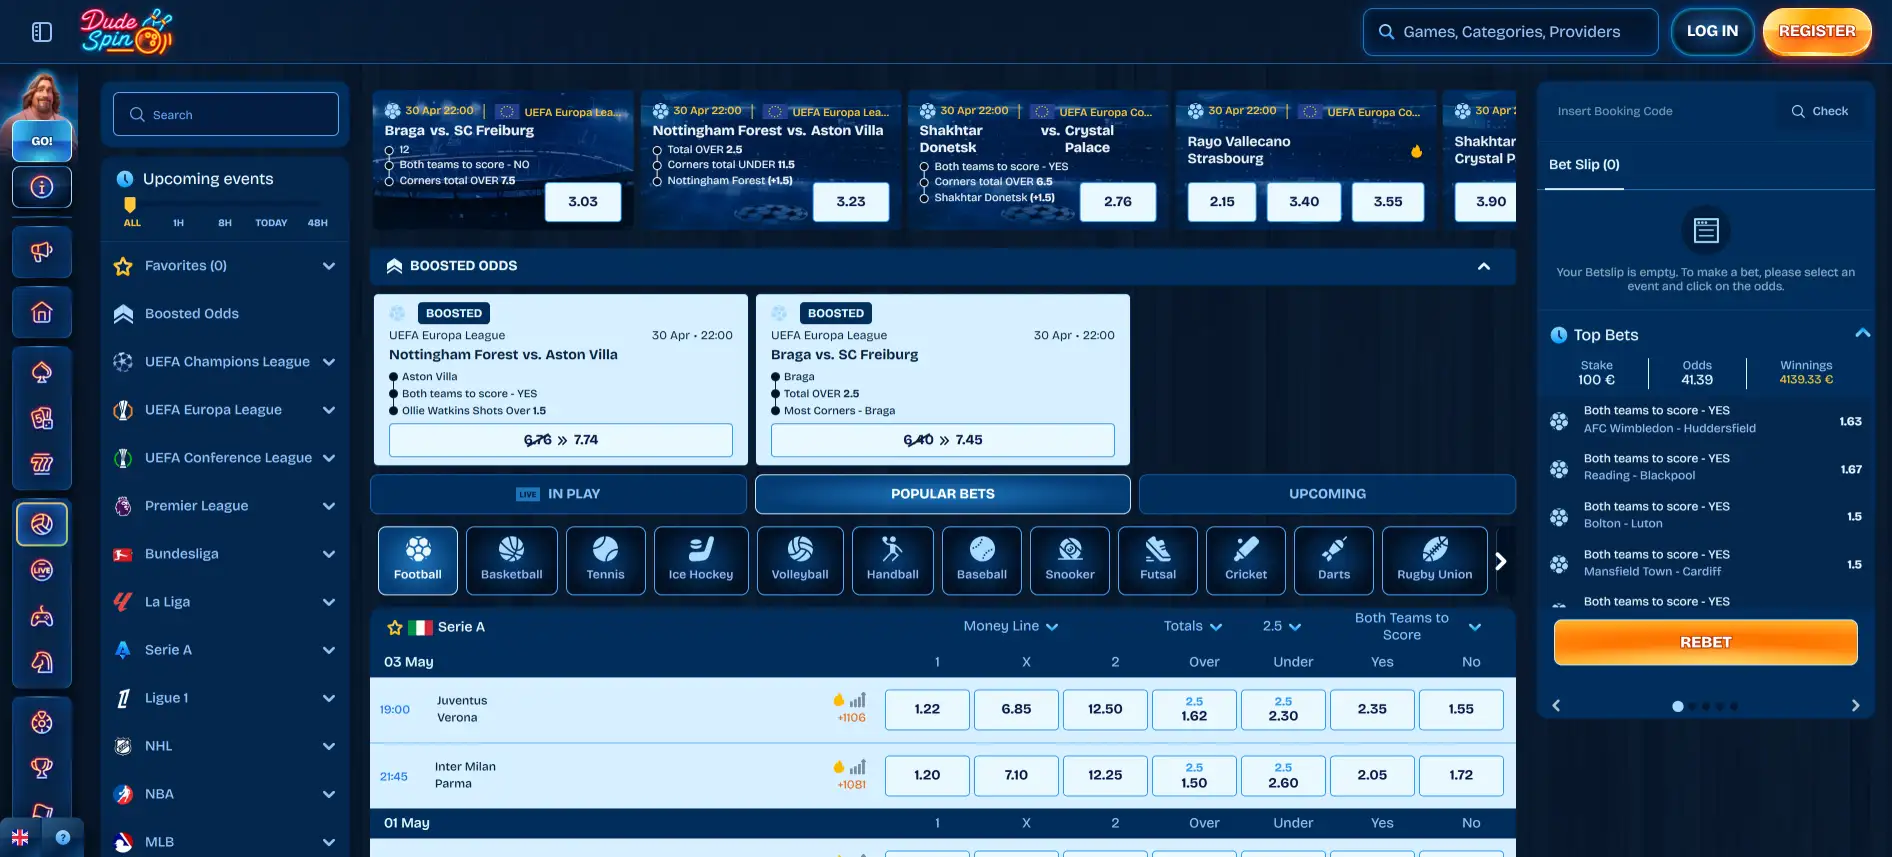Open slots 777 icon in sidebar

pos(42,464)
